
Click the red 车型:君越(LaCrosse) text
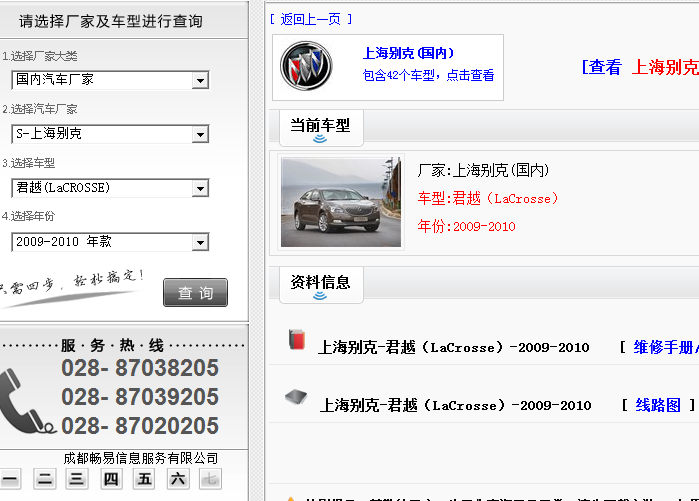[x=488, y=198]
